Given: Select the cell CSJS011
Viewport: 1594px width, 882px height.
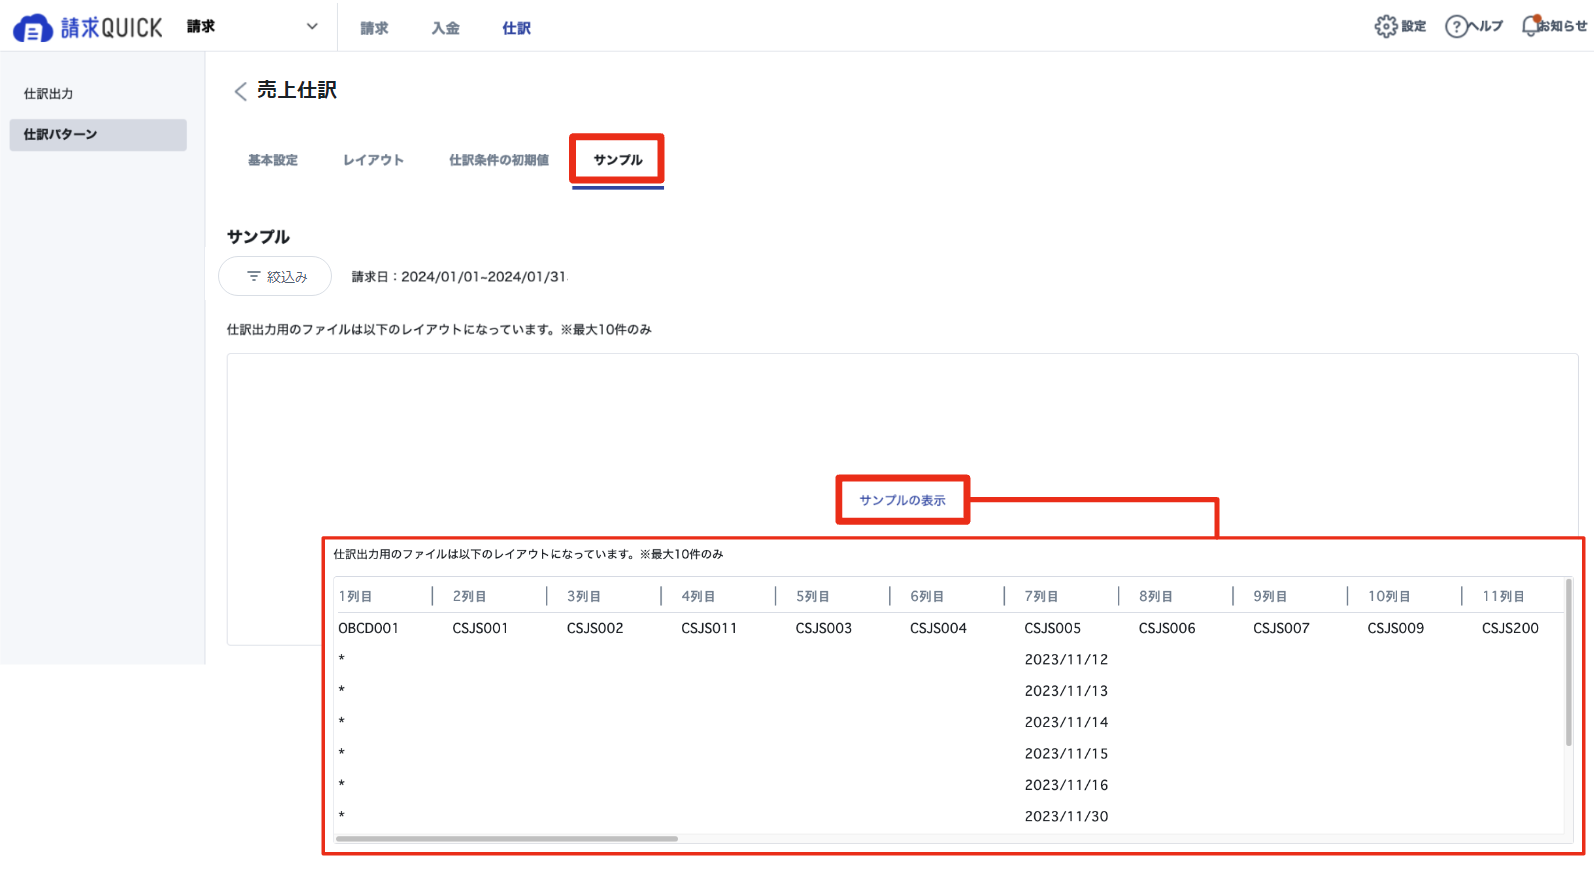Looking at the screenshot, I should (x=709, y=628).
